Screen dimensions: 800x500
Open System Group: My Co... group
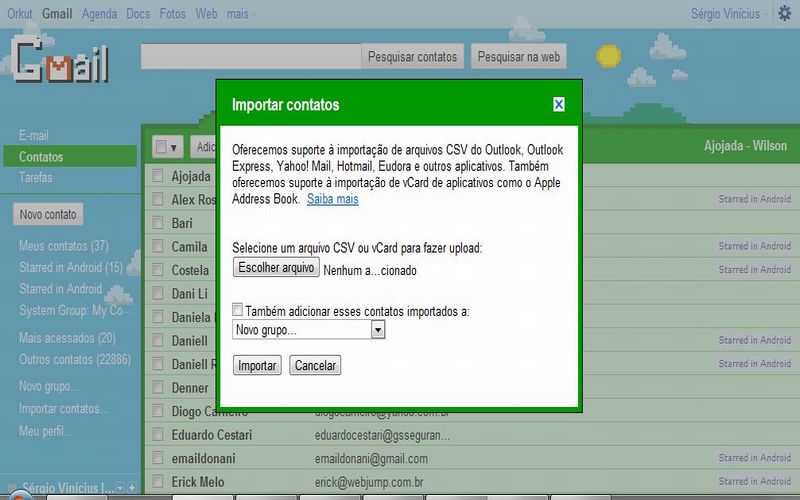click(x=76, y=310)
